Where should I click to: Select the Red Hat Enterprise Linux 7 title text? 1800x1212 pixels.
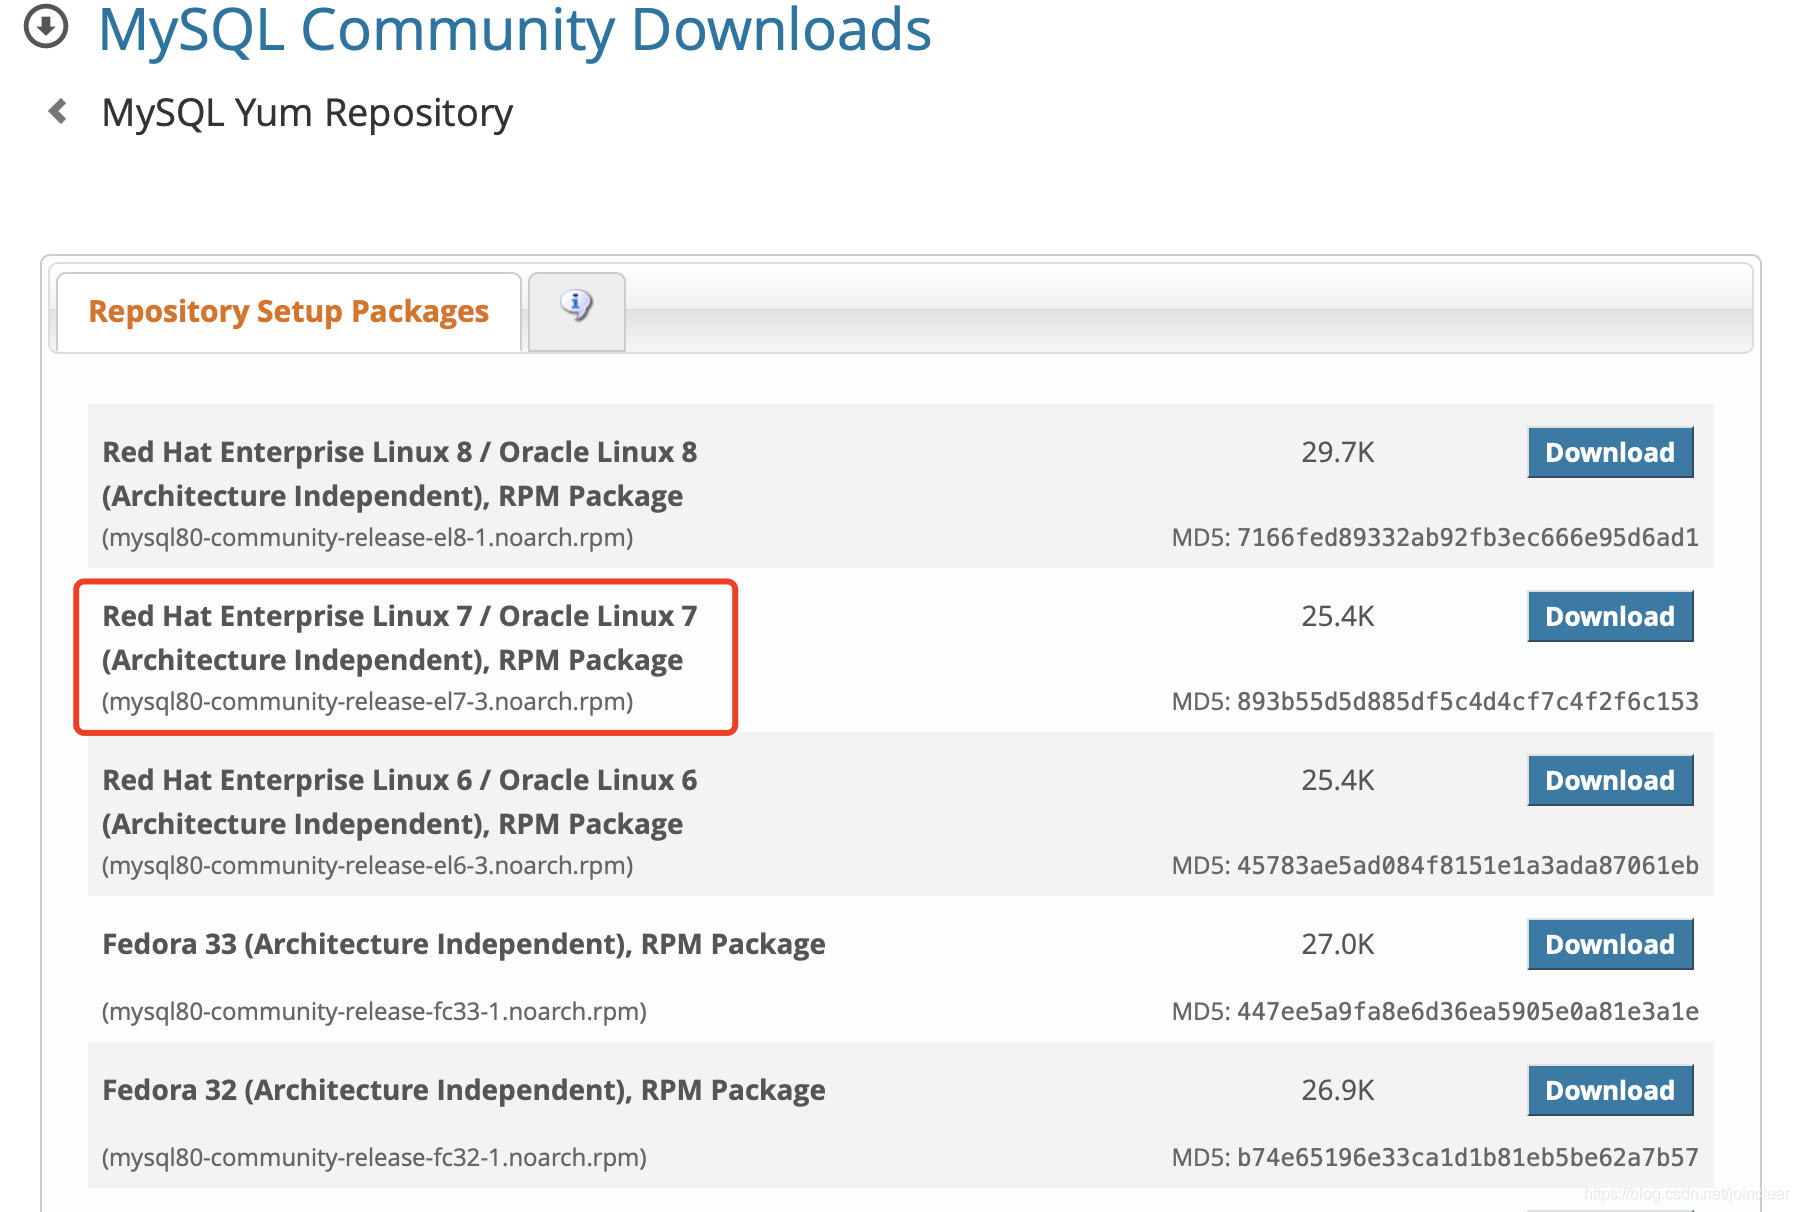[400, 638]
